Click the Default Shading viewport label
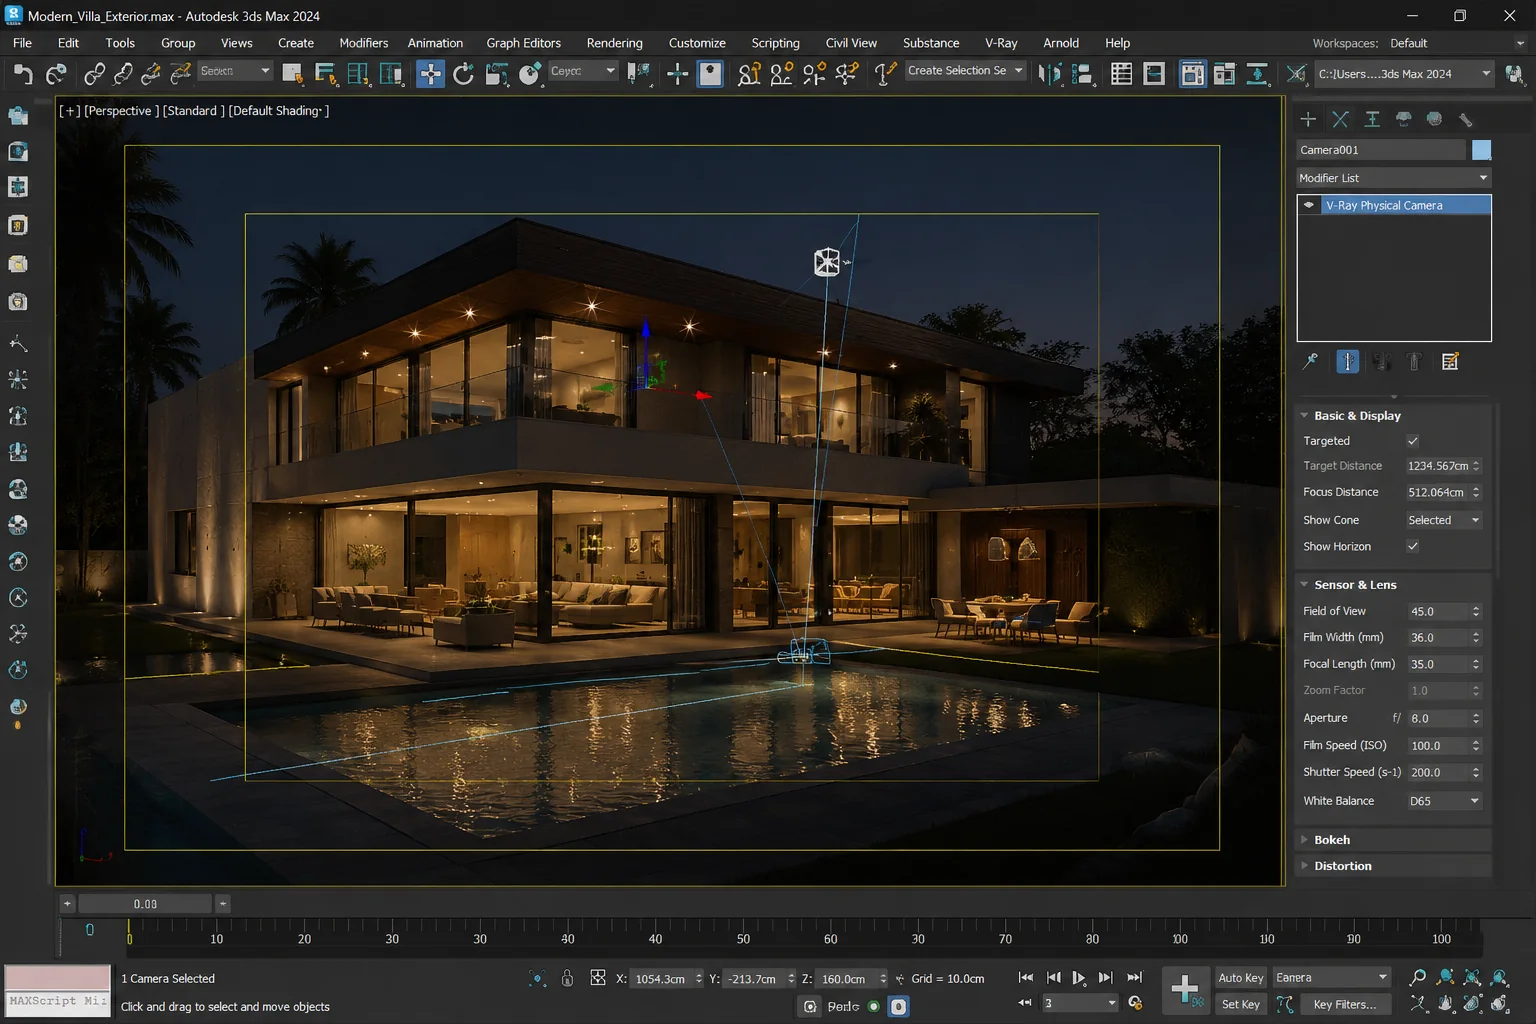Image resolution: width=1536 pixels, height=1024 pixels. pyautogui.click(x=279, y=111)
